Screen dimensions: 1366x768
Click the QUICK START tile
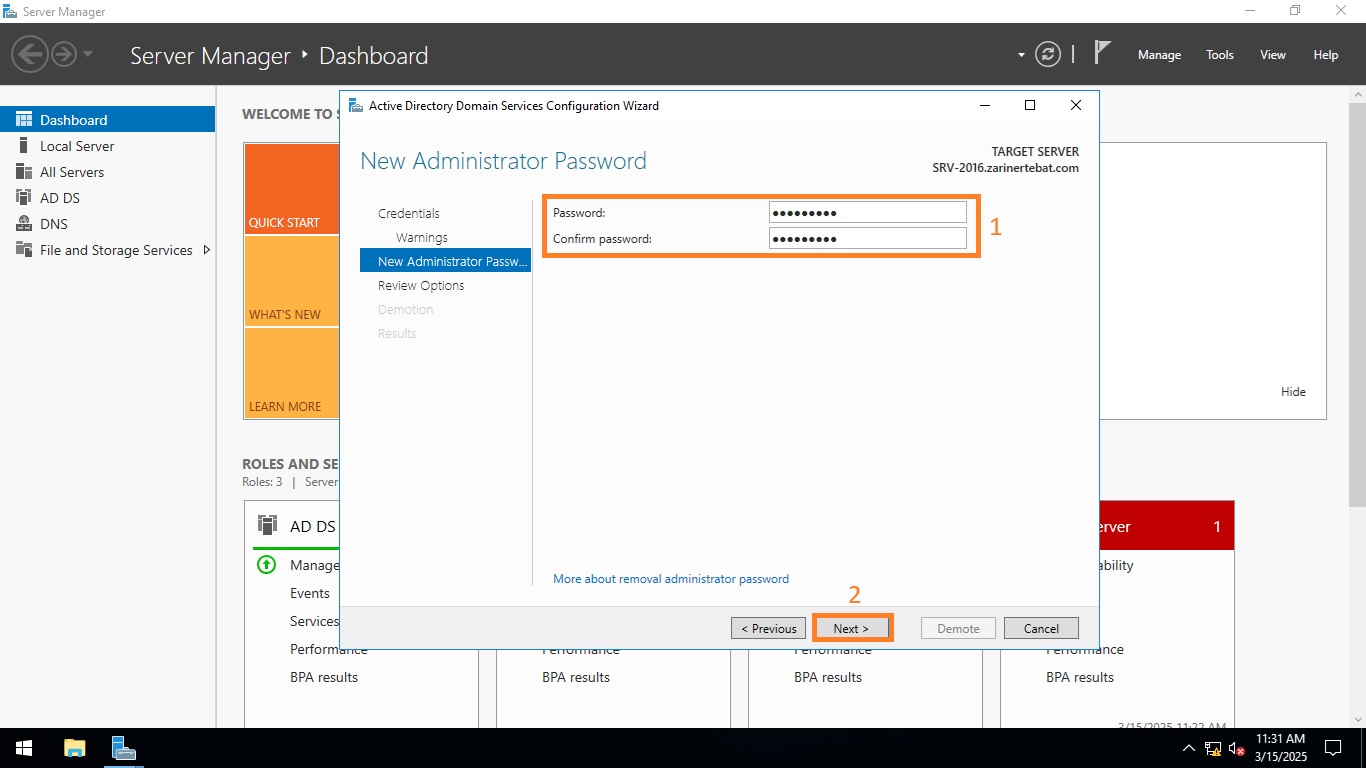[291, 189]
